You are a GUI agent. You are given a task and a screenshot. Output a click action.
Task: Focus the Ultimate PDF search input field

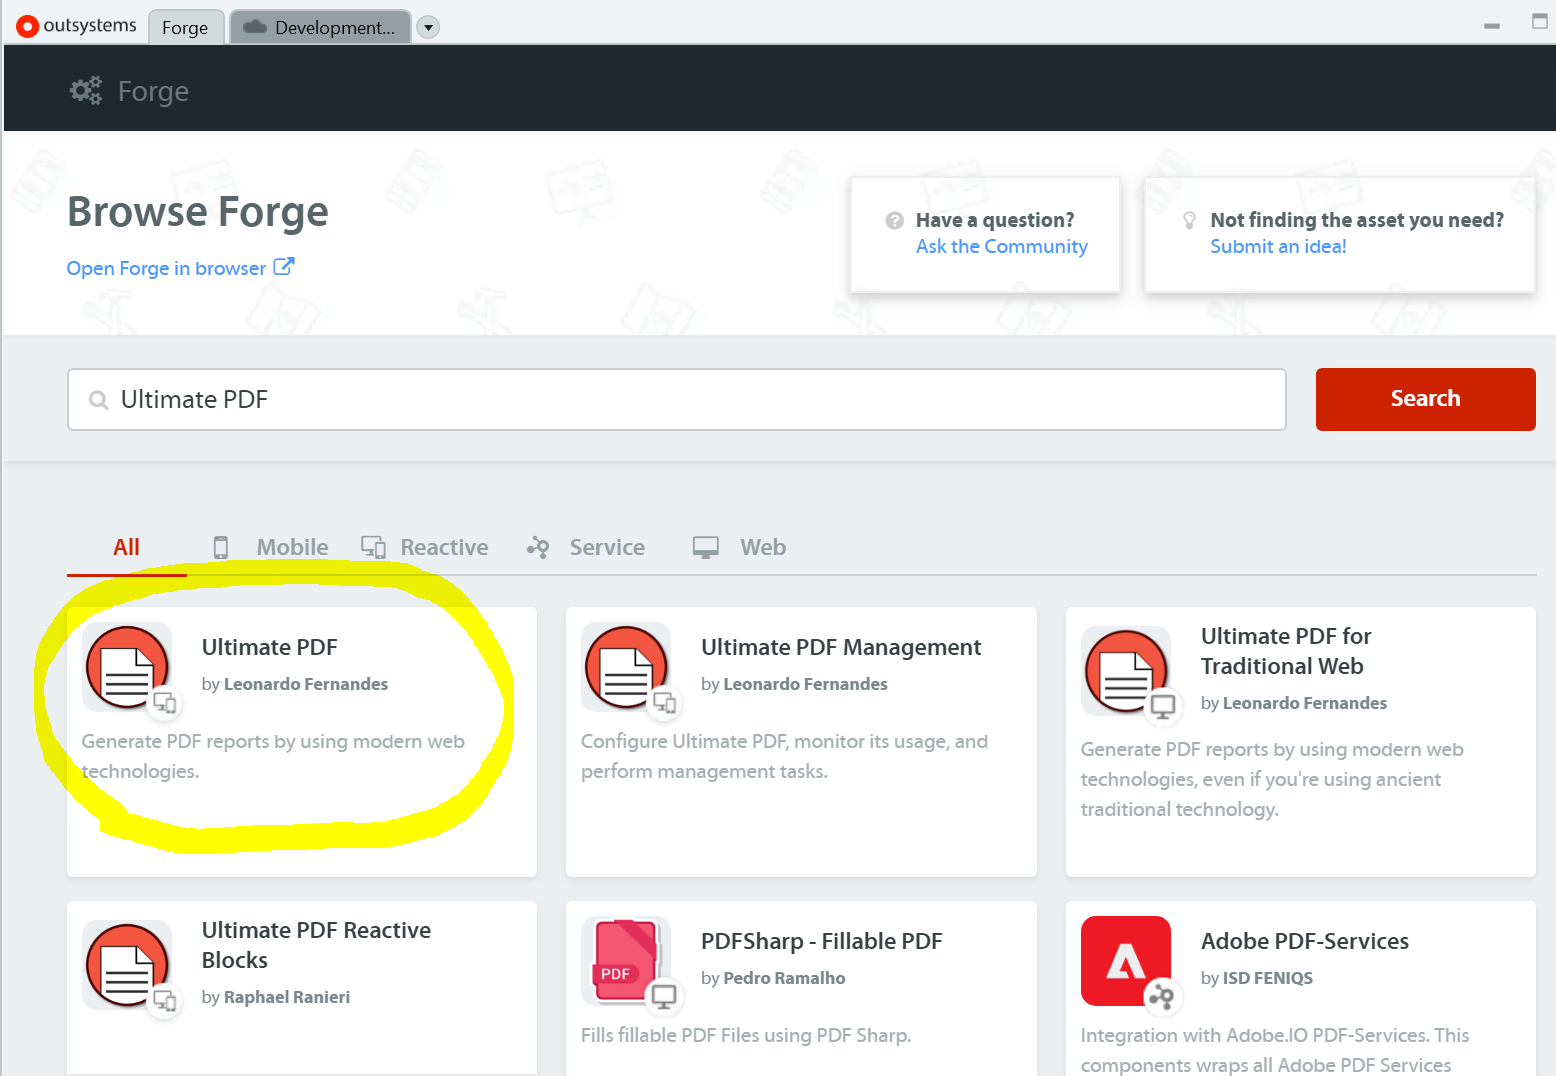(677, 399)
